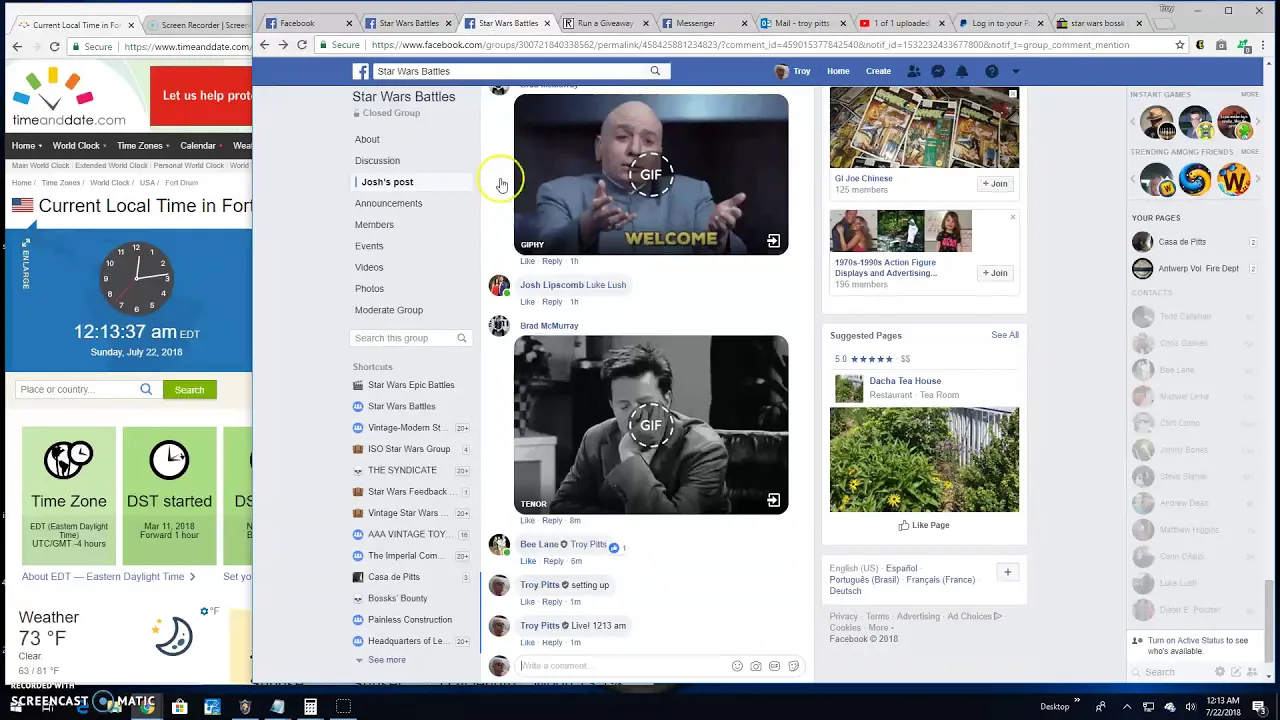Click the Create link in header

coord(878,71)
